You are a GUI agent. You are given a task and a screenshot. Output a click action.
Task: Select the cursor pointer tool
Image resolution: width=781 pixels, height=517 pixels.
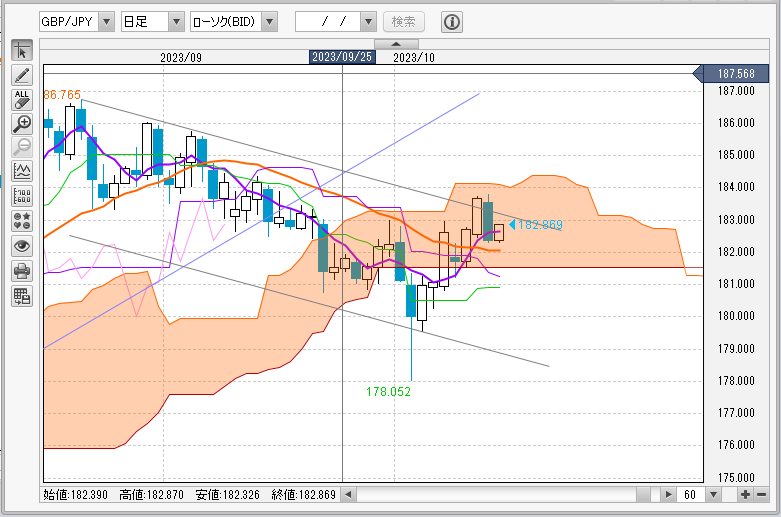click(22, 51)
